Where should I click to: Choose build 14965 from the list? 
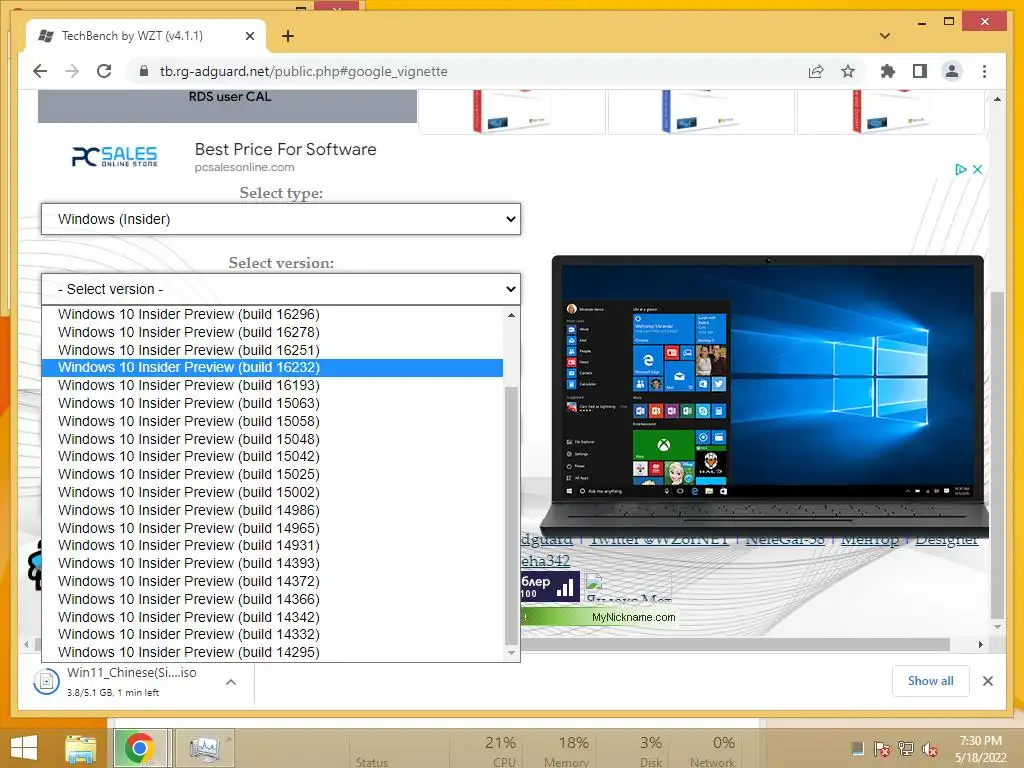tap(272, 528)
